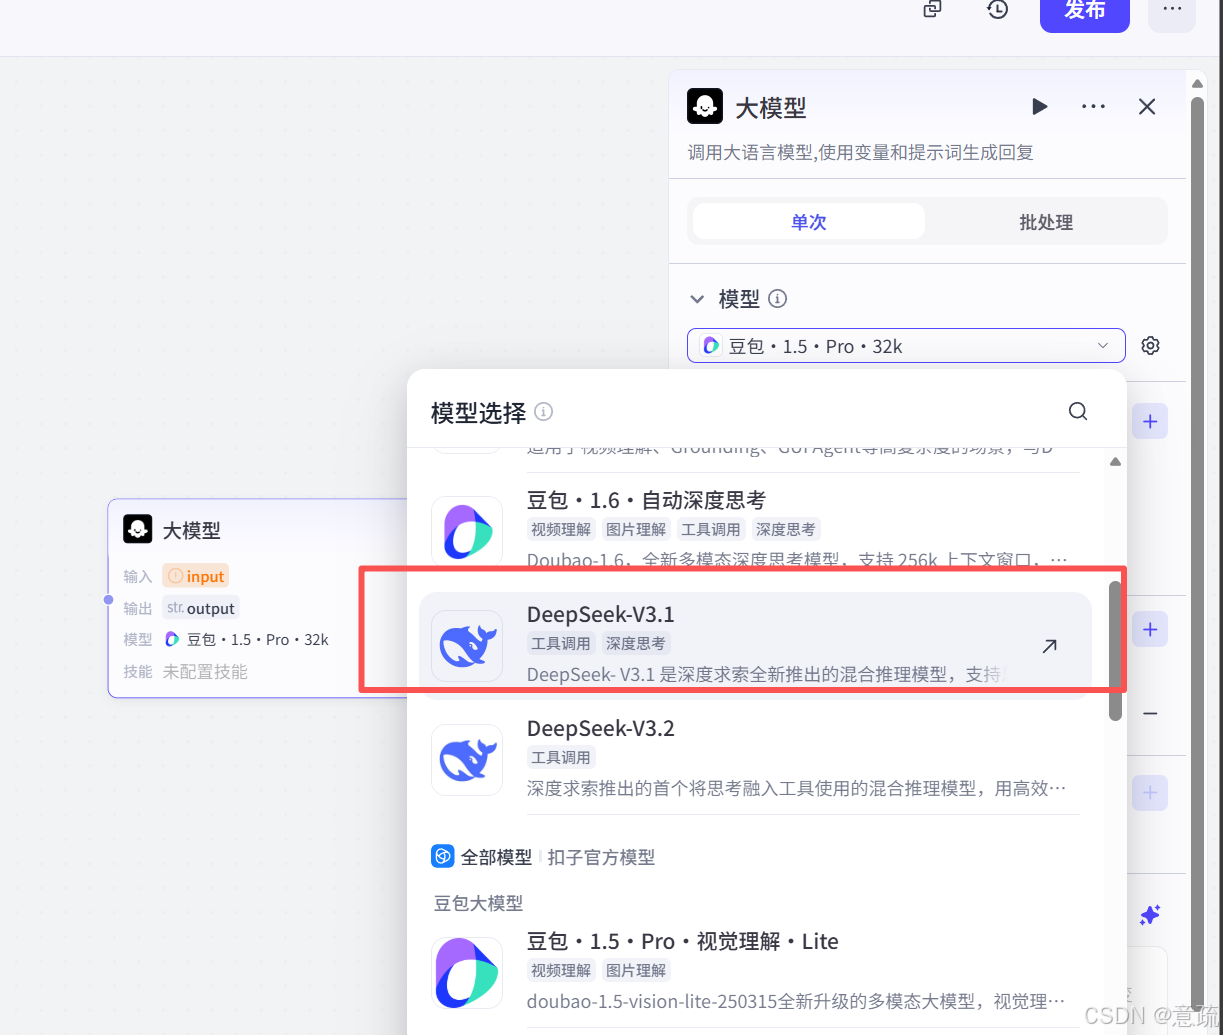The height and width of the screenshot is (1035, 1223).
Task: Click the 深度思考 tag under DeepSeek-V3.1
Action: click(635, 643)
